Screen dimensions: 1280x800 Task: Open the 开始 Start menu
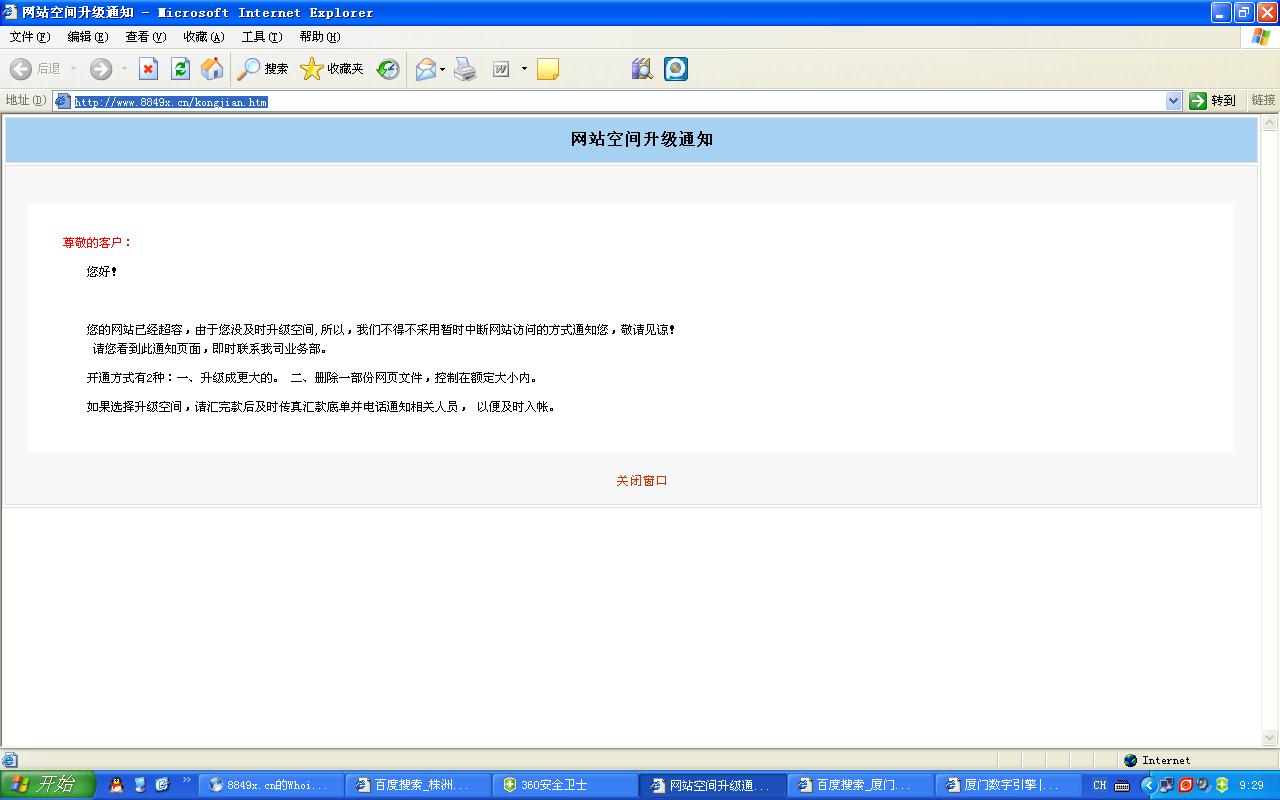(x=47, y=785)
